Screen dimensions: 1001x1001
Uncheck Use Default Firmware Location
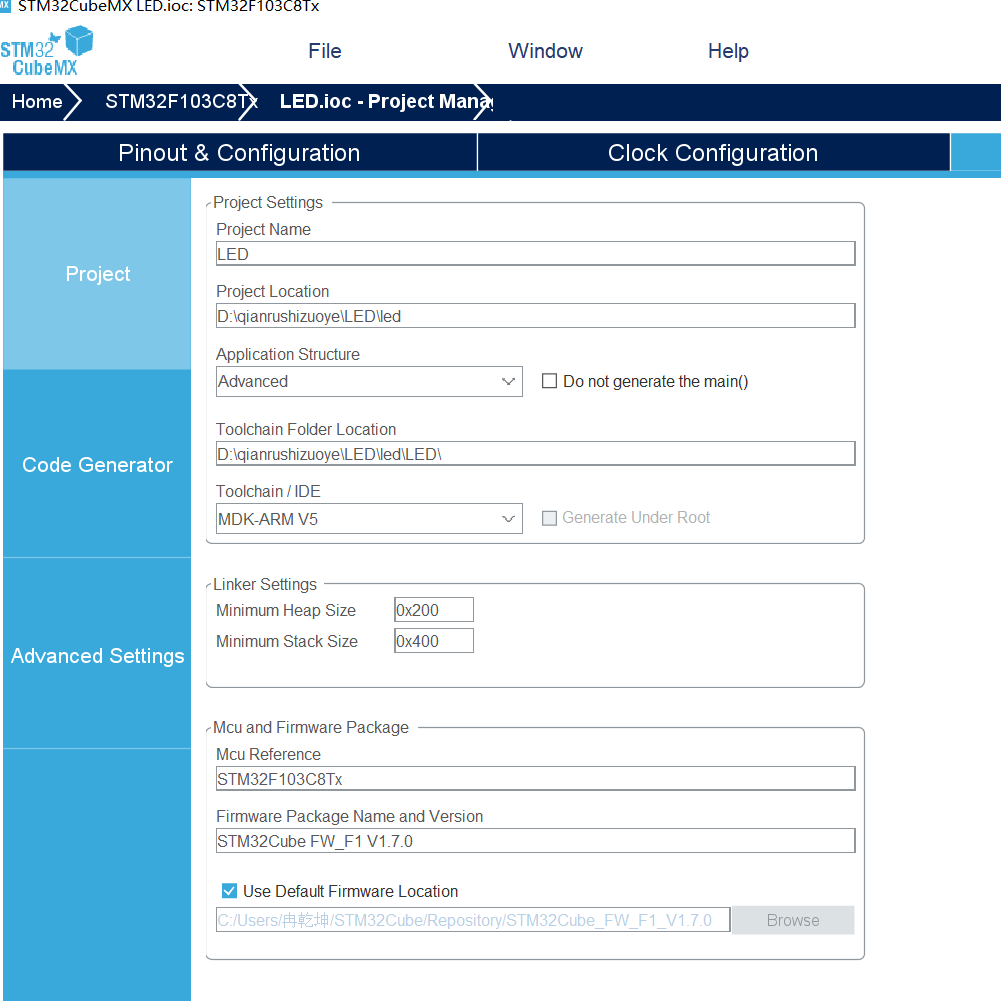tap(229, 891)
